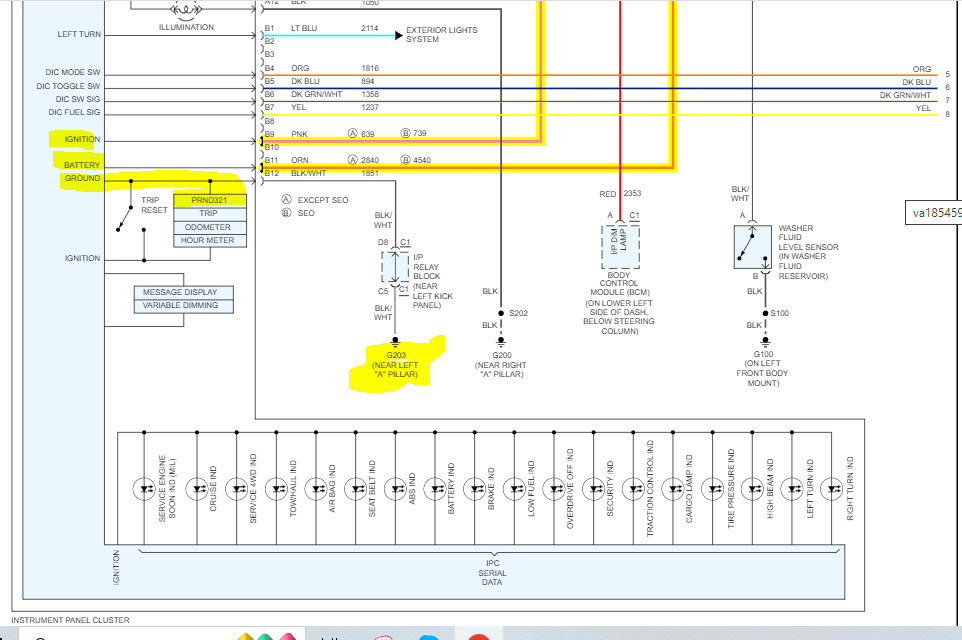Select the highlighted PRND321 box
The width and height of the screenshot is (962, 640).
point(209,200)
